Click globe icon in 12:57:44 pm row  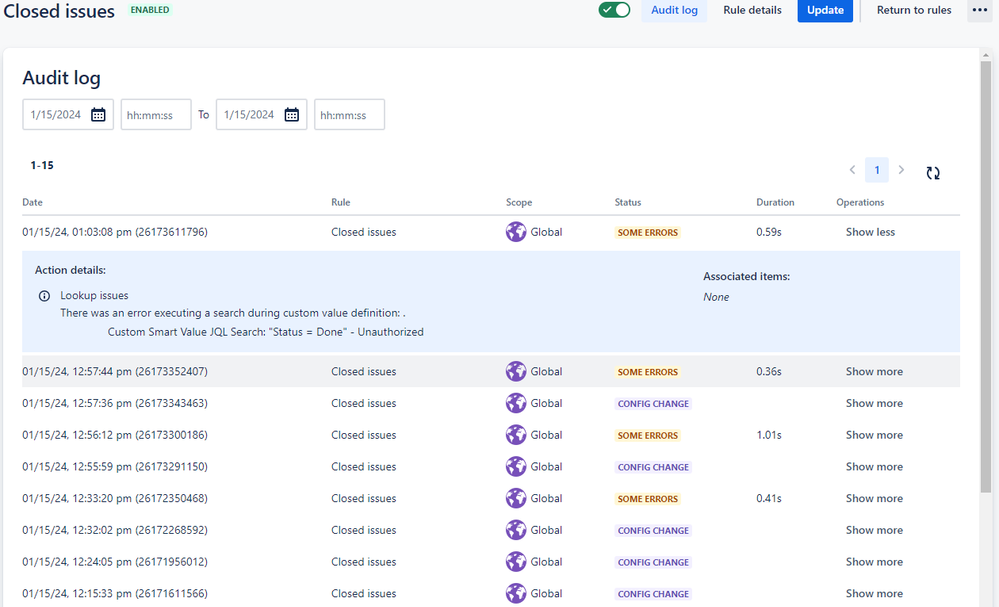click(x=516, y=371)
